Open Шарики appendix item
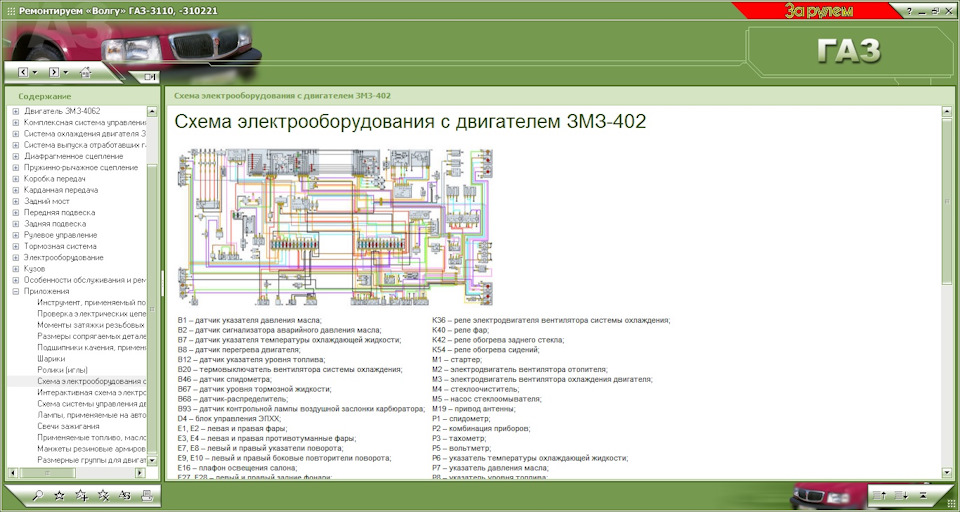The width and height of the screenshot is (960, 512). pyautogui.click(x=51, y=359)
